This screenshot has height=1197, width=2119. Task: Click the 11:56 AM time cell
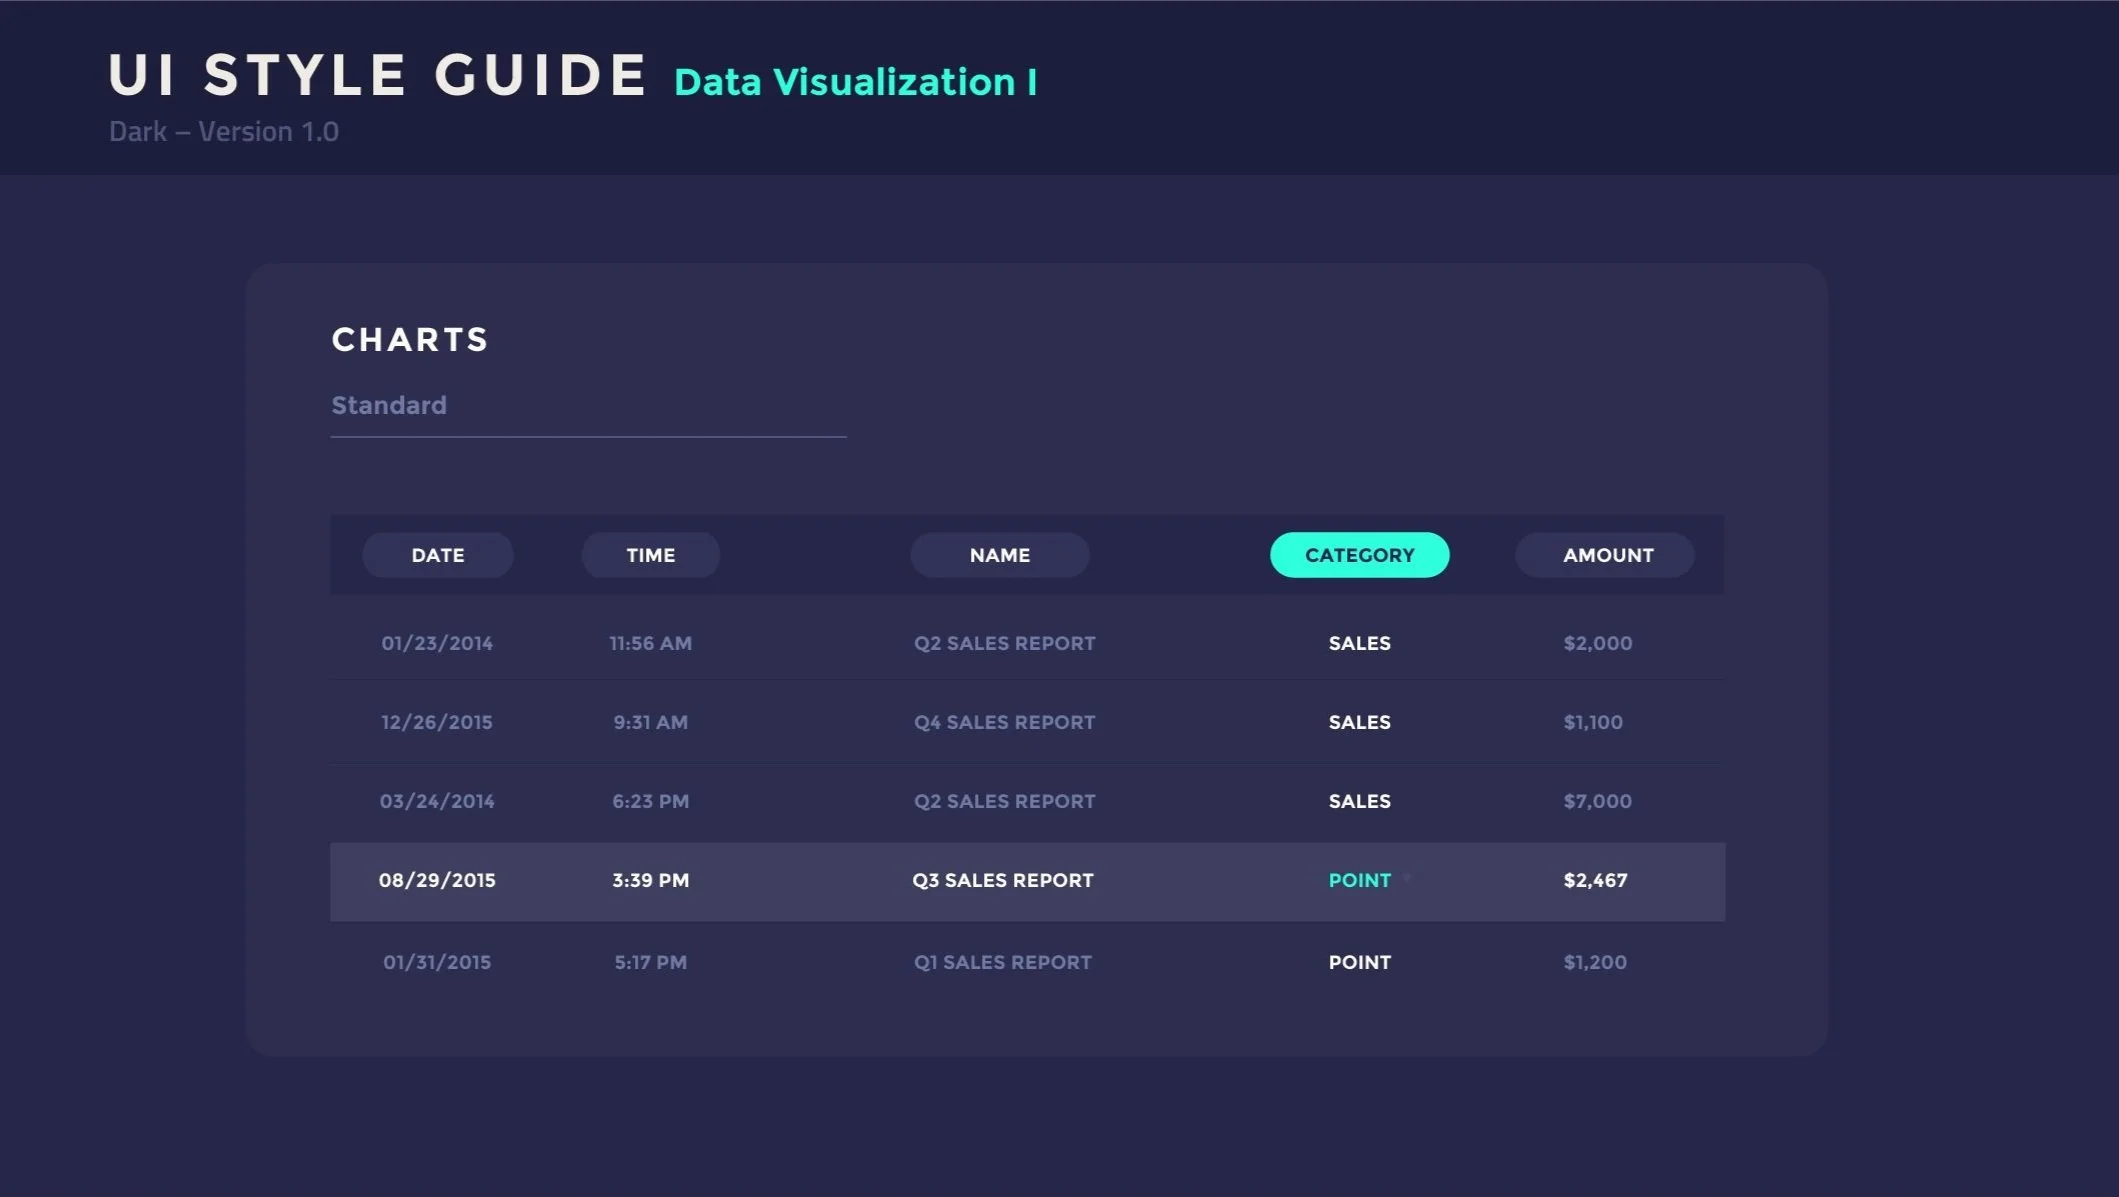click(x=650, y=643)
